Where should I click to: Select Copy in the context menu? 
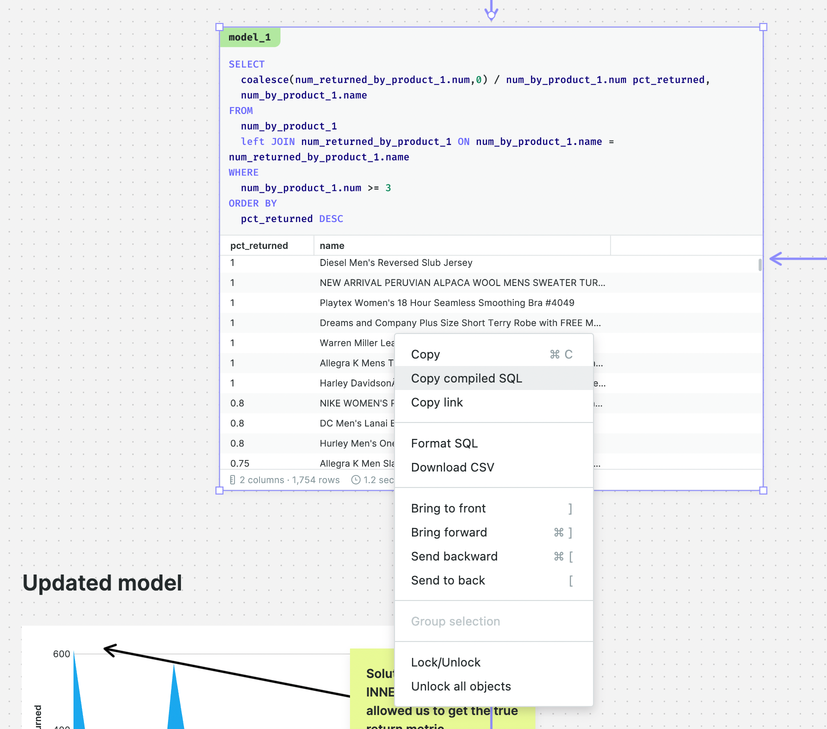[x=425, y=354]
